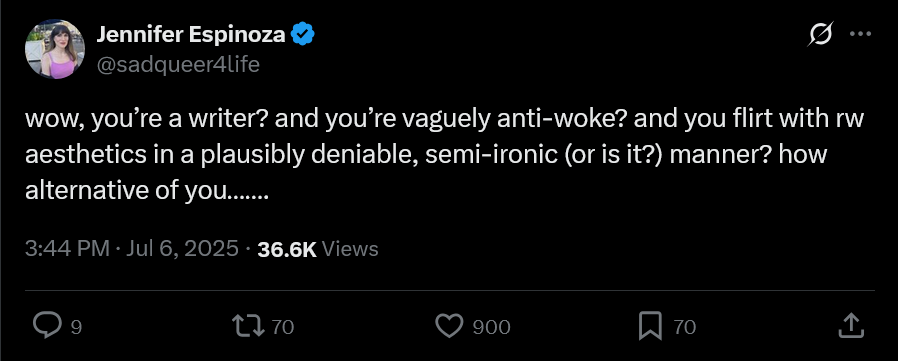Click the reply count showing 9
Image resolution: width=898 pixels, height=361 pixels.
[x=76, y=327]
